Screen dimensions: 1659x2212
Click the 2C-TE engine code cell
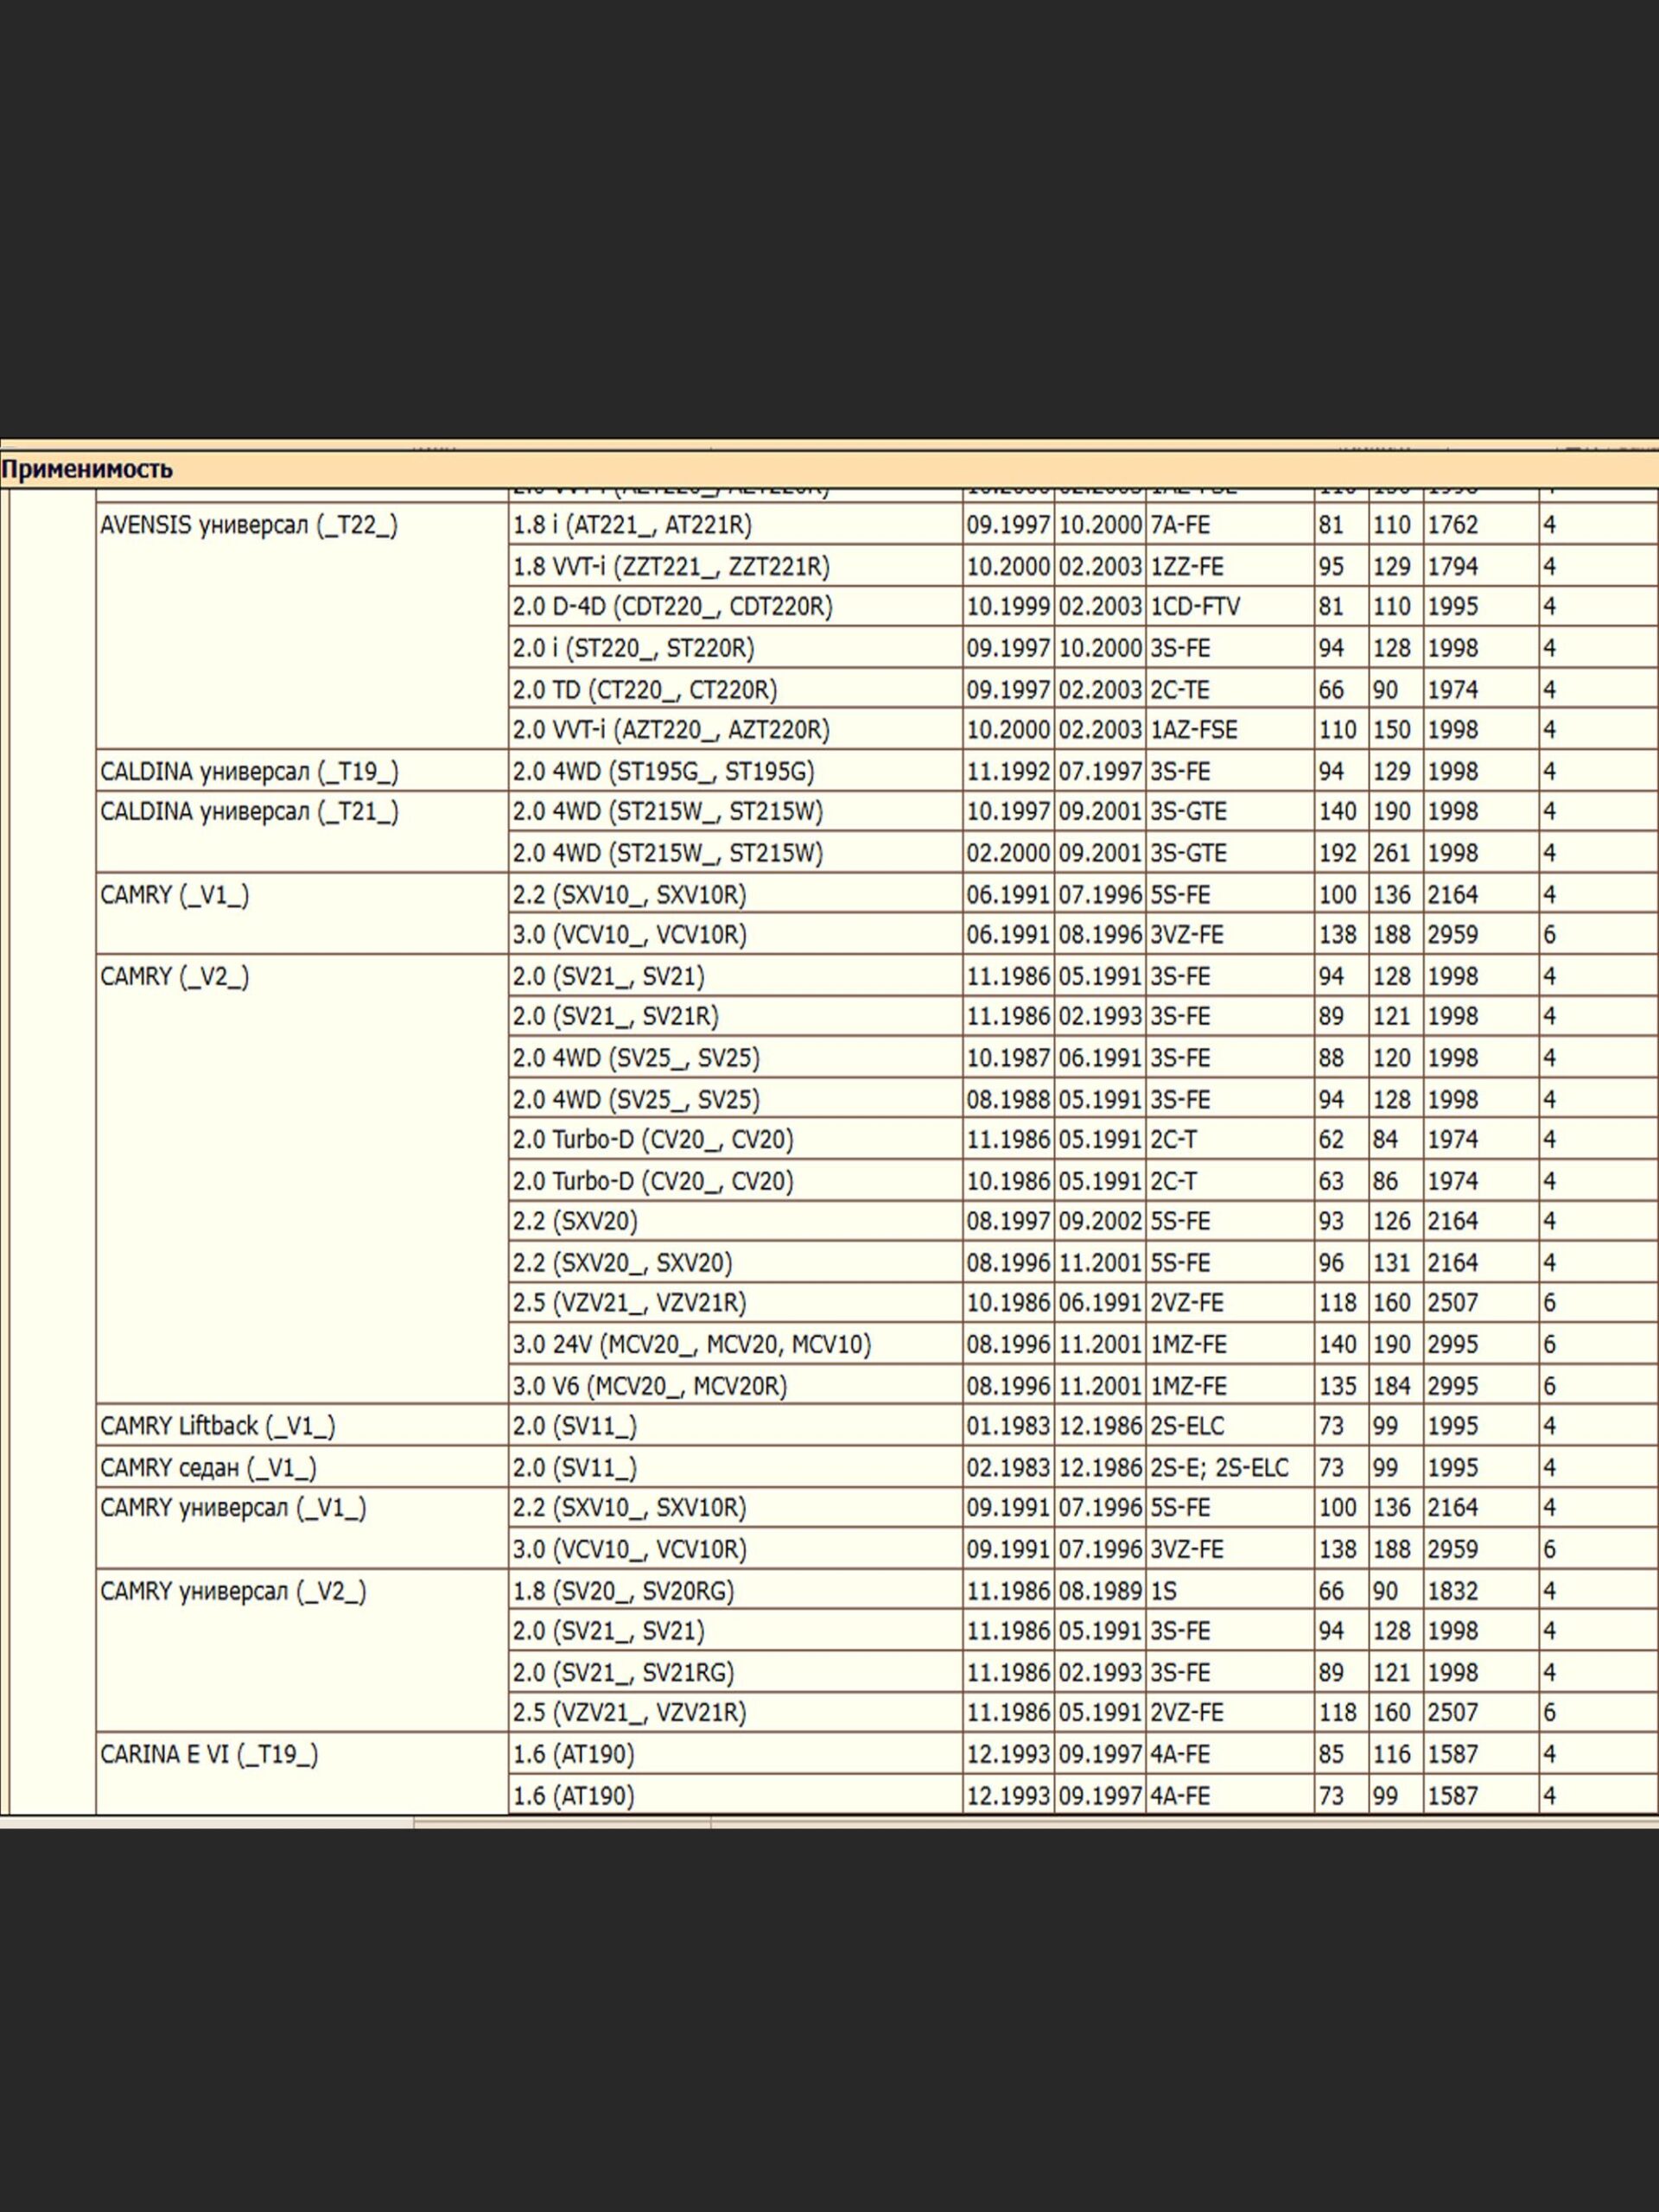point(1180,690)
